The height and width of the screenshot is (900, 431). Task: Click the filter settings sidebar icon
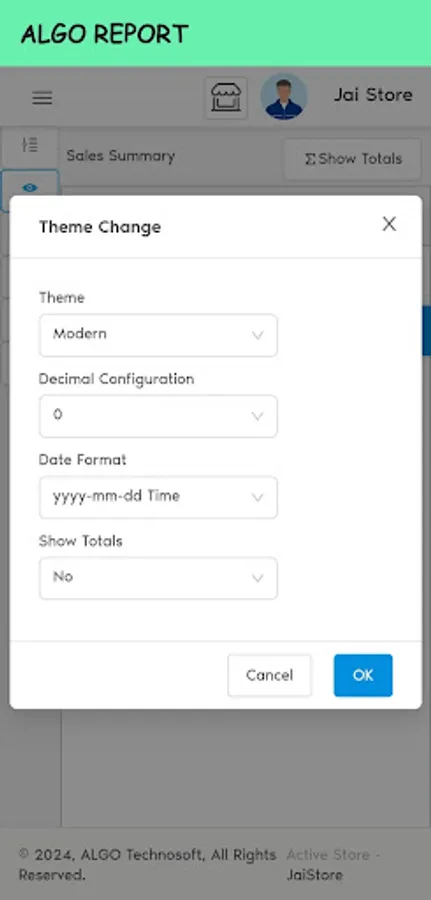point(30,145)
